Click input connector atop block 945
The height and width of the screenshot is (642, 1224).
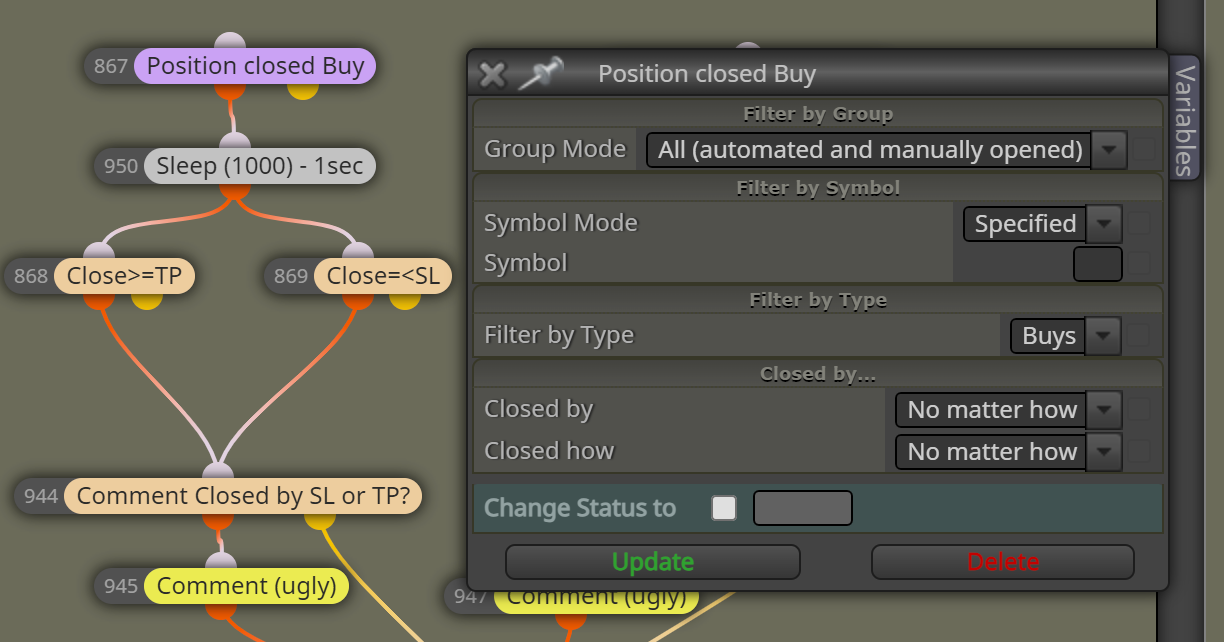(x=220, y=562)
